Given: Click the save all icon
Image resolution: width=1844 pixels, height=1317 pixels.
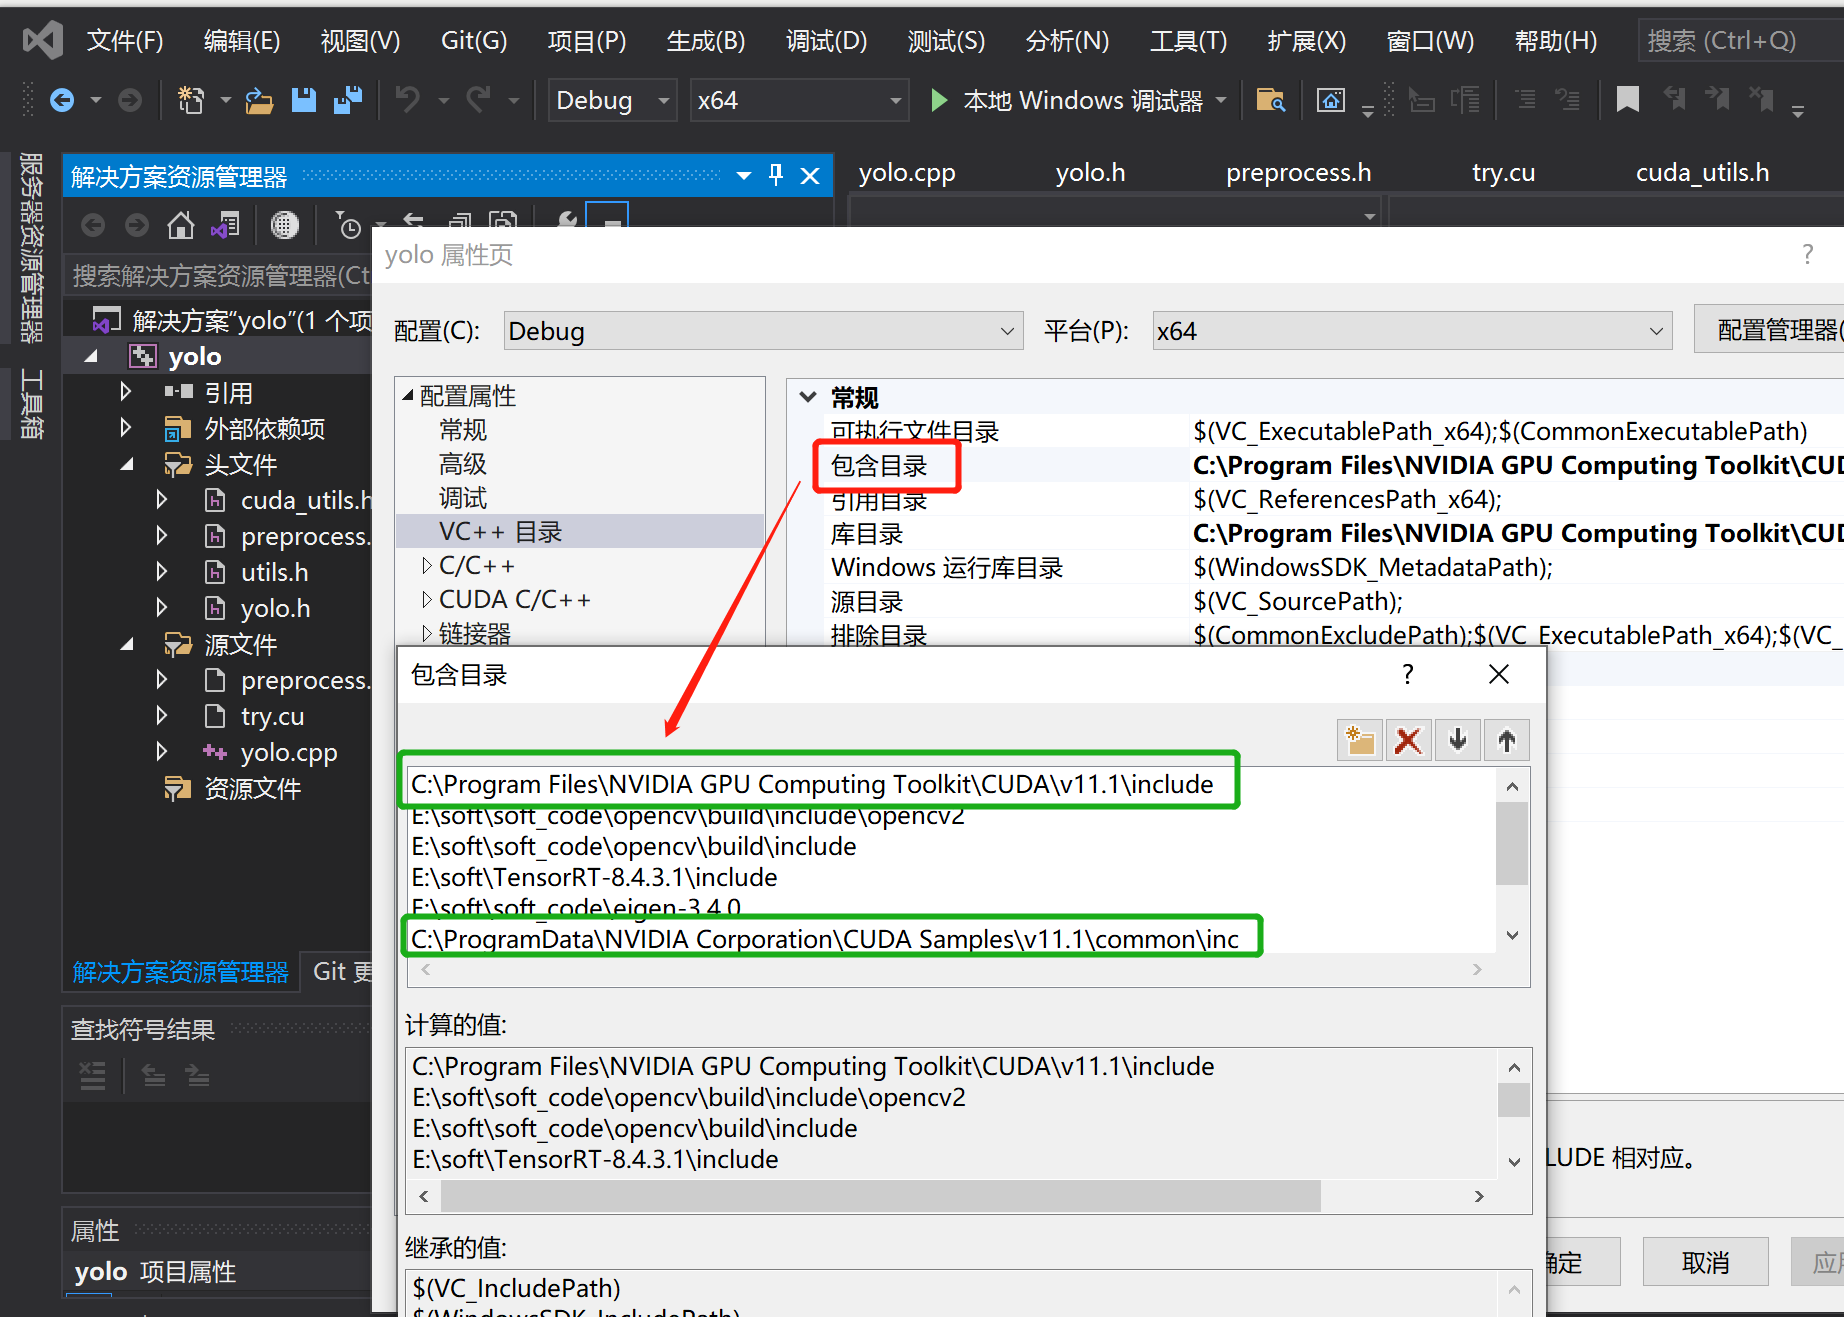Looking at the screenshot, I should pos(348,100).
